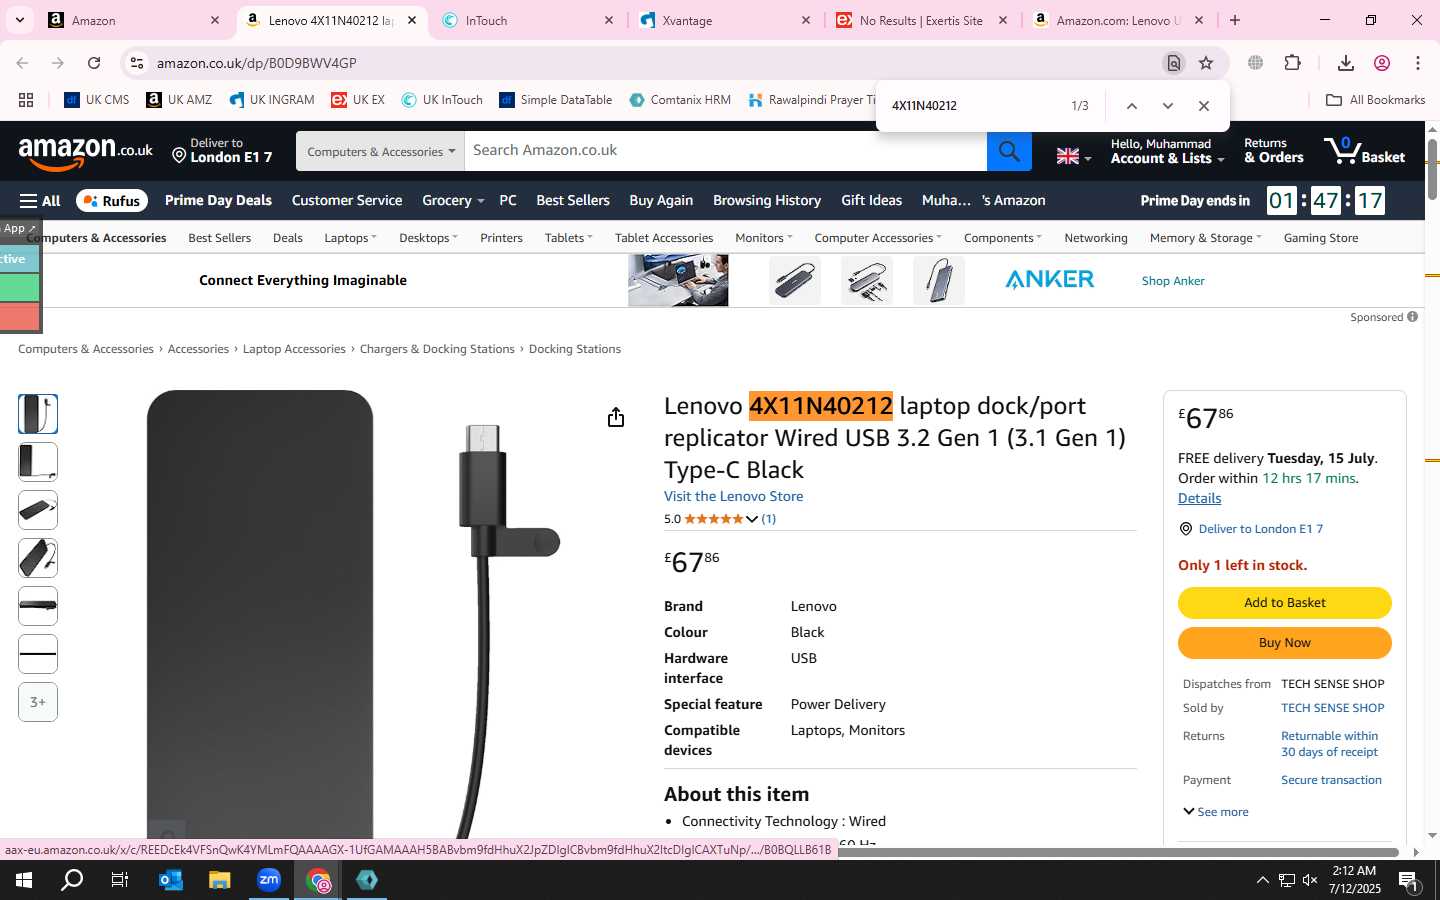The height and width of the screenshot is (900, 1440).
Task: Open the language flag dropdown
Action: coord(1074,156)
